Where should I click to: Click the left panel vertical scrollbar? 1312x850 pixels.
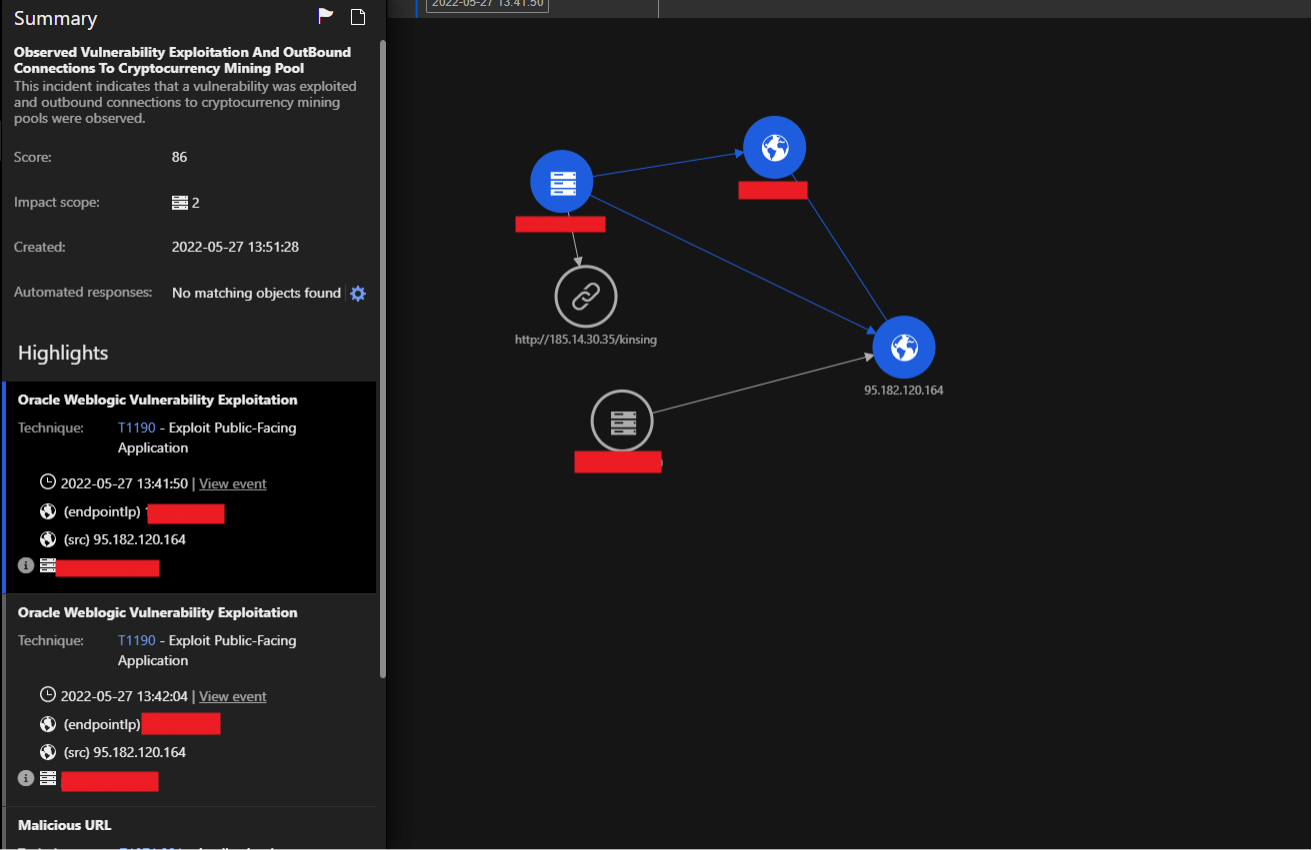[x=382, y=360]
